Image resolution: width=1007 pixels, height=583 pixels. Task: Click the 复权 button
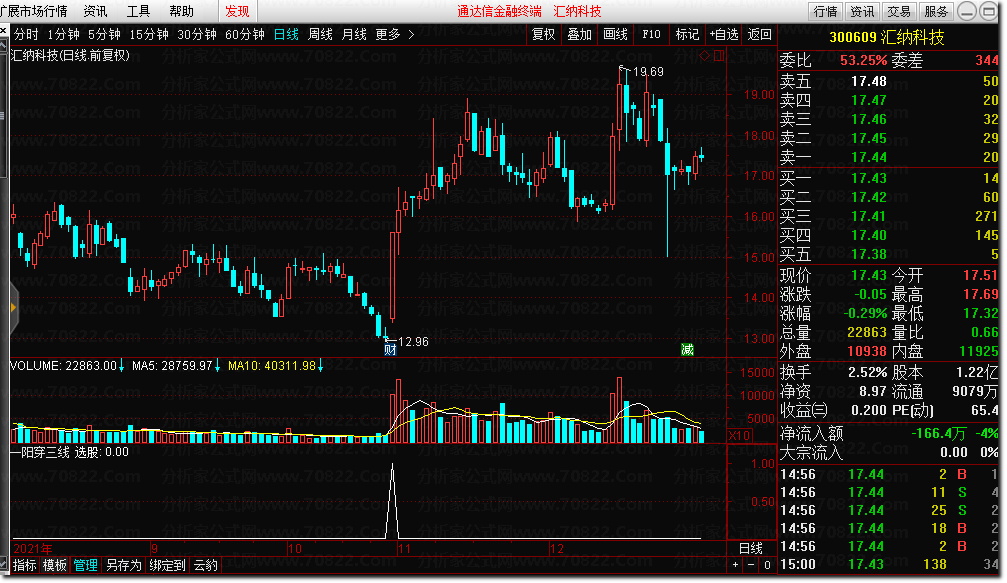(543, 35)
